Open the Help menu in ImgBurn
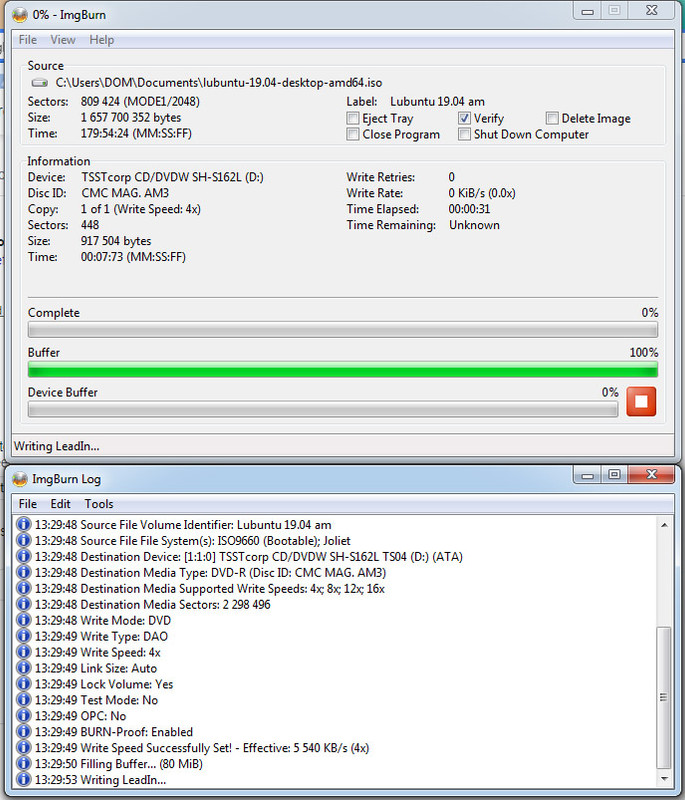Image resolution: width=685 pixels, height=800 pixels. (102, 40)
